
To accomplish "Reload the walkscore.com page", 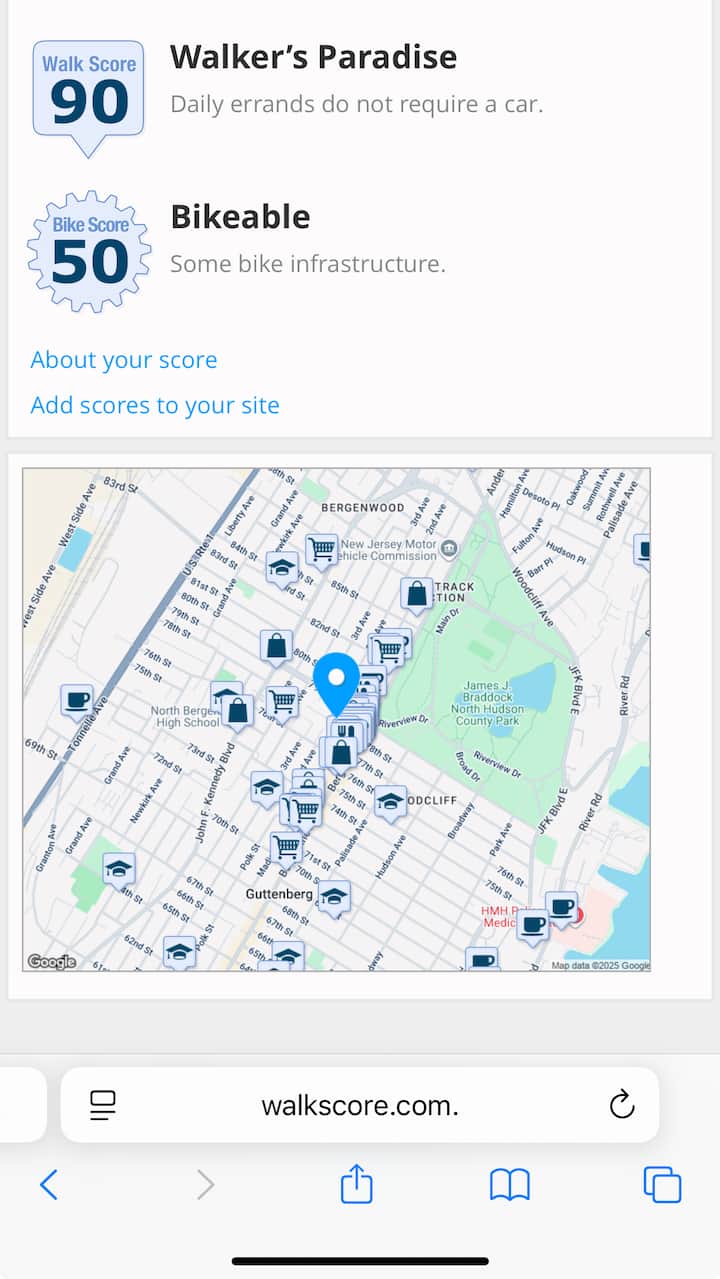I will [x=622, y=1105].
